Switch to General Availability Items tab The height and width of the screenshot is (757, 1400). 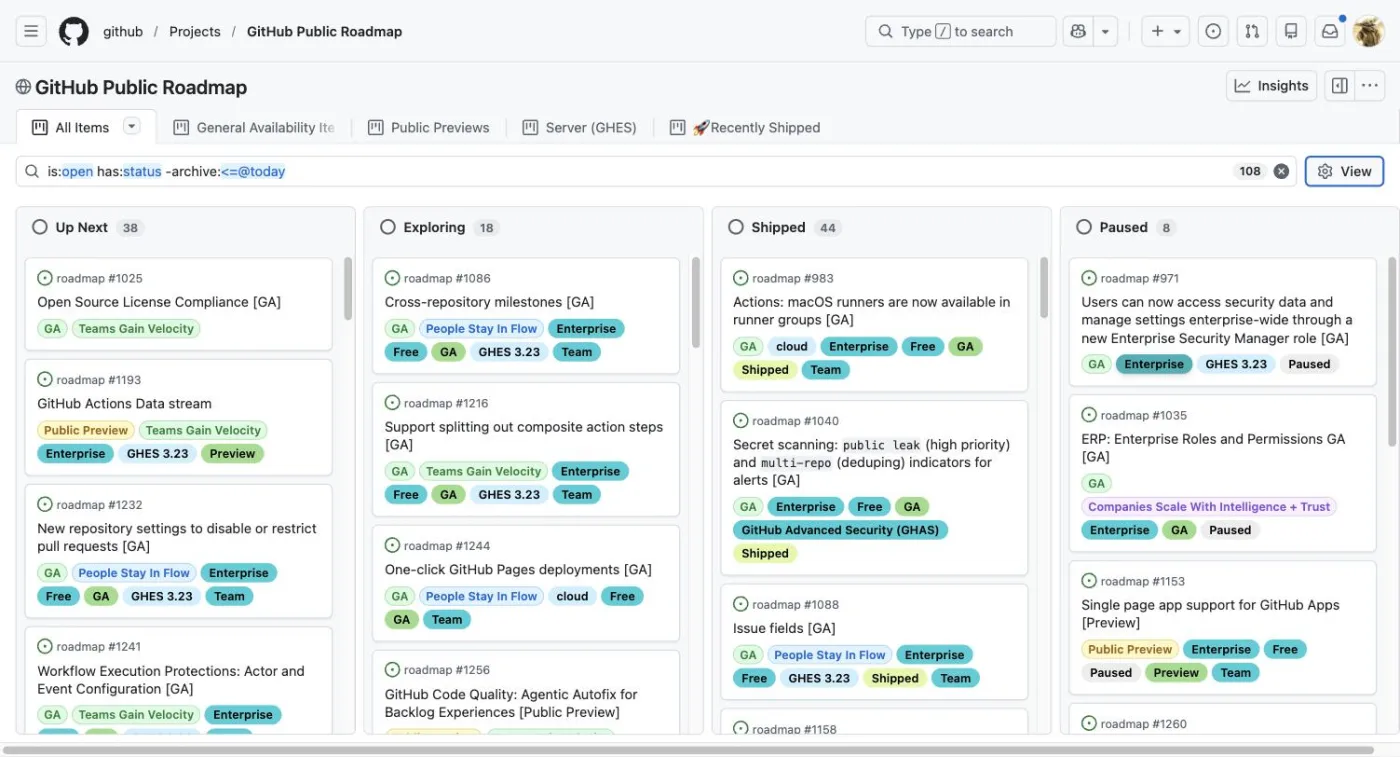pos(254,127)
